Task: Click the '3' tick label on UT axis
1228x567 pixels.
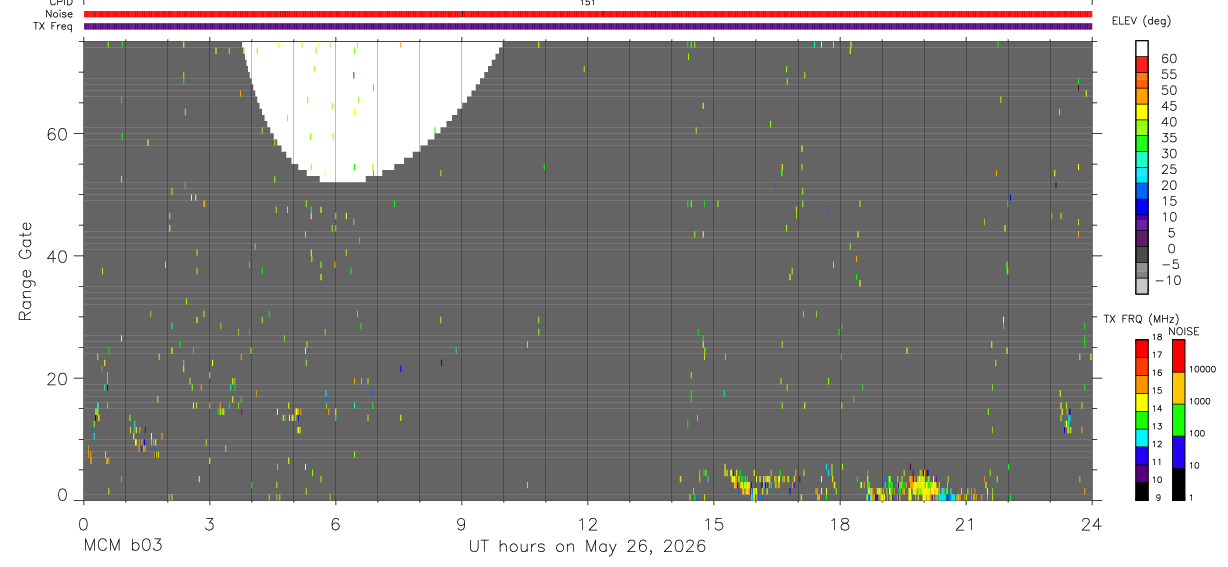Action: tap(209, 524)
